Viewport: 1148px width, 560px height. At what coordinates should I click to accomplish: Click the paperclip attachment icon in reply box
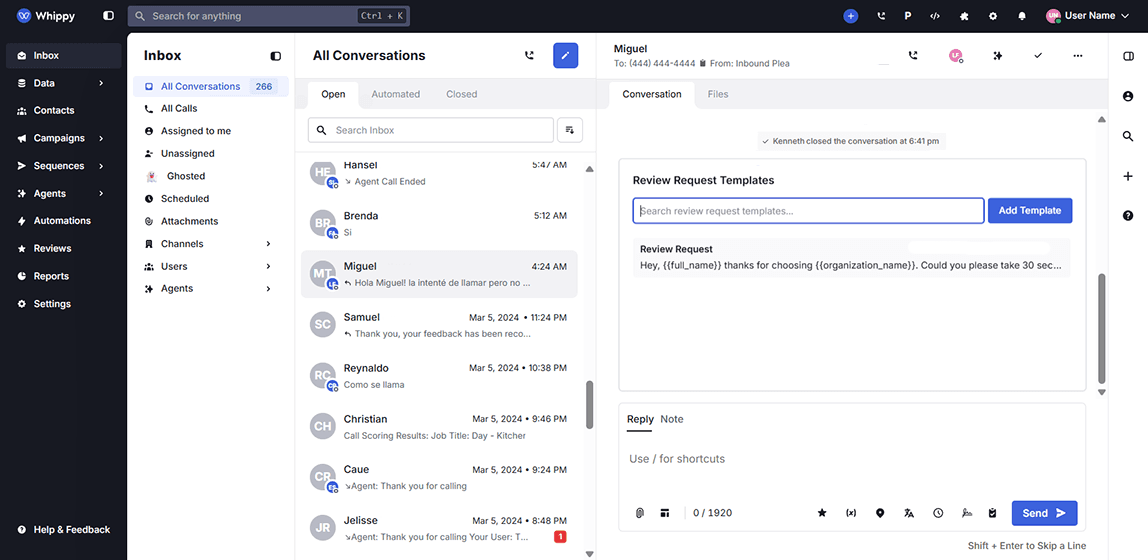(x=640, y=513)
